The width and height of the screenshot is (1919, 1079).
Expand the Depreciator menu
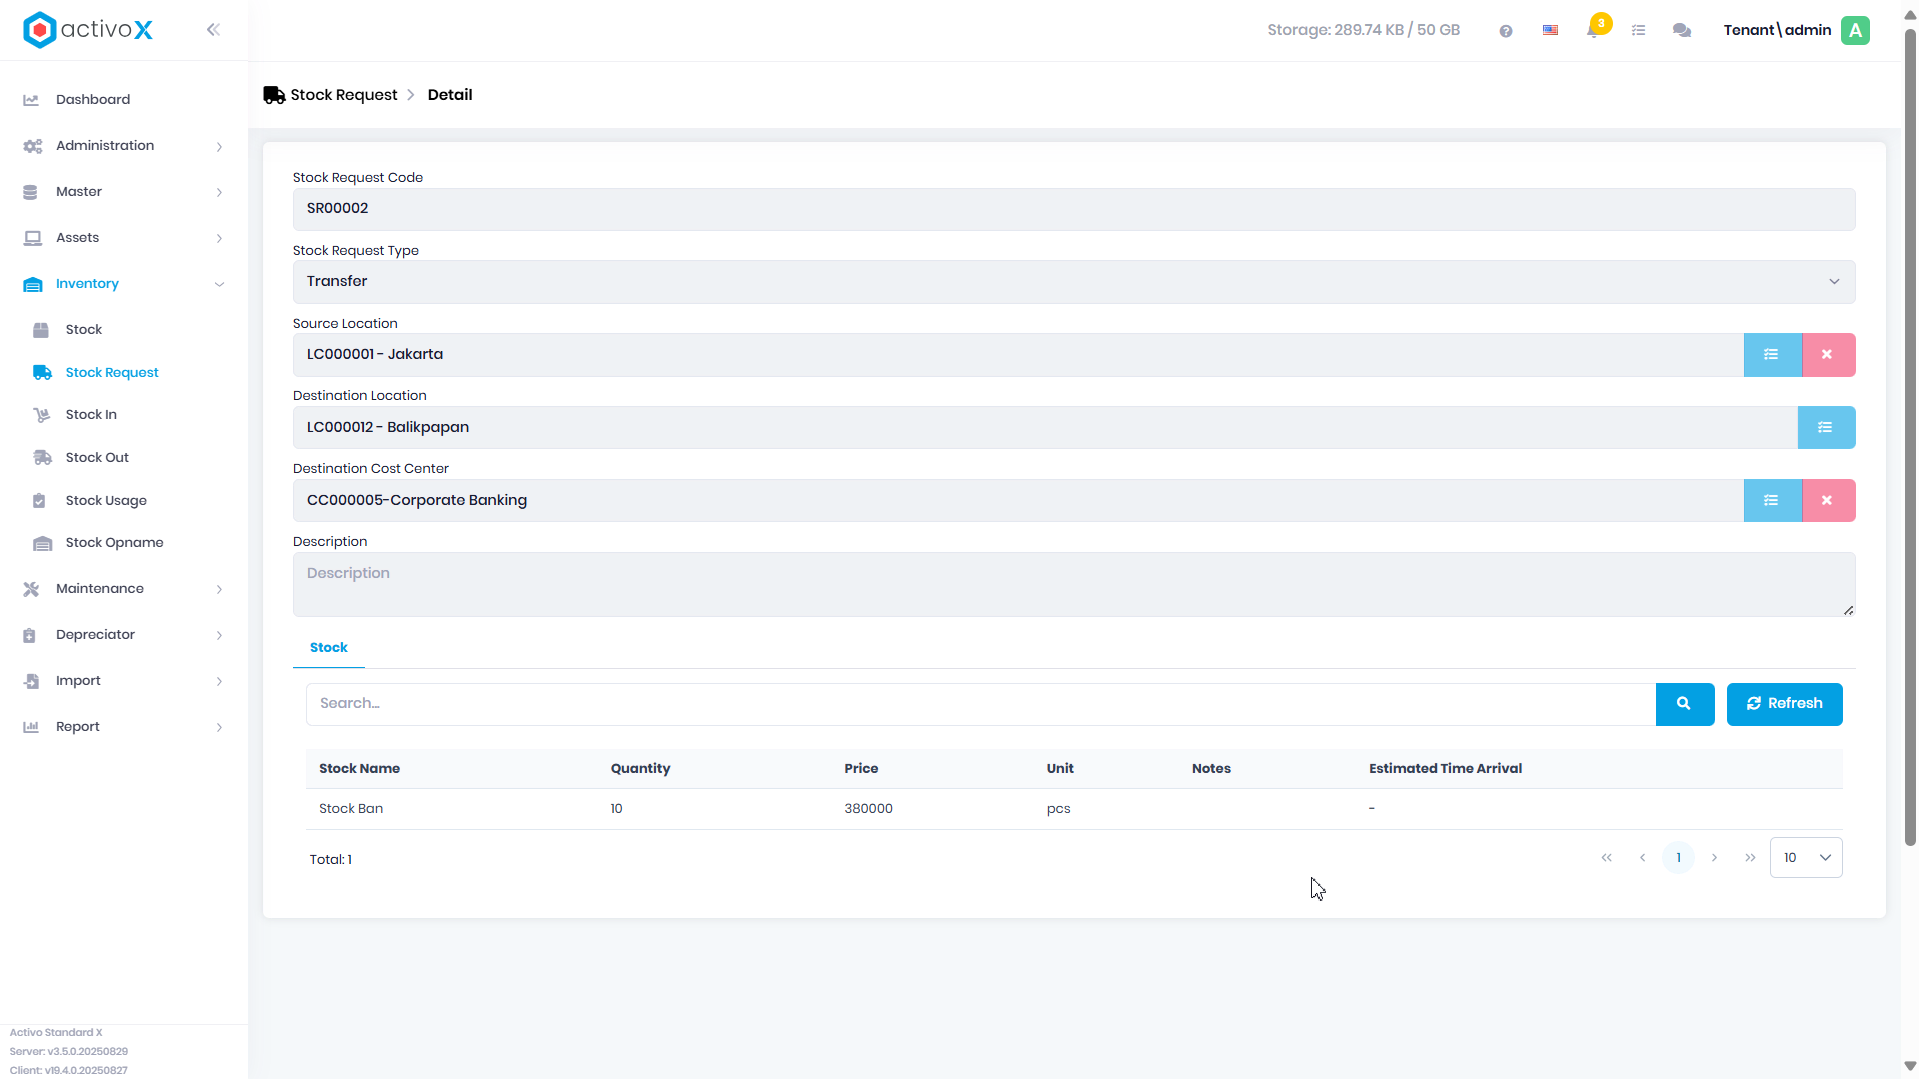pos(124,635)
